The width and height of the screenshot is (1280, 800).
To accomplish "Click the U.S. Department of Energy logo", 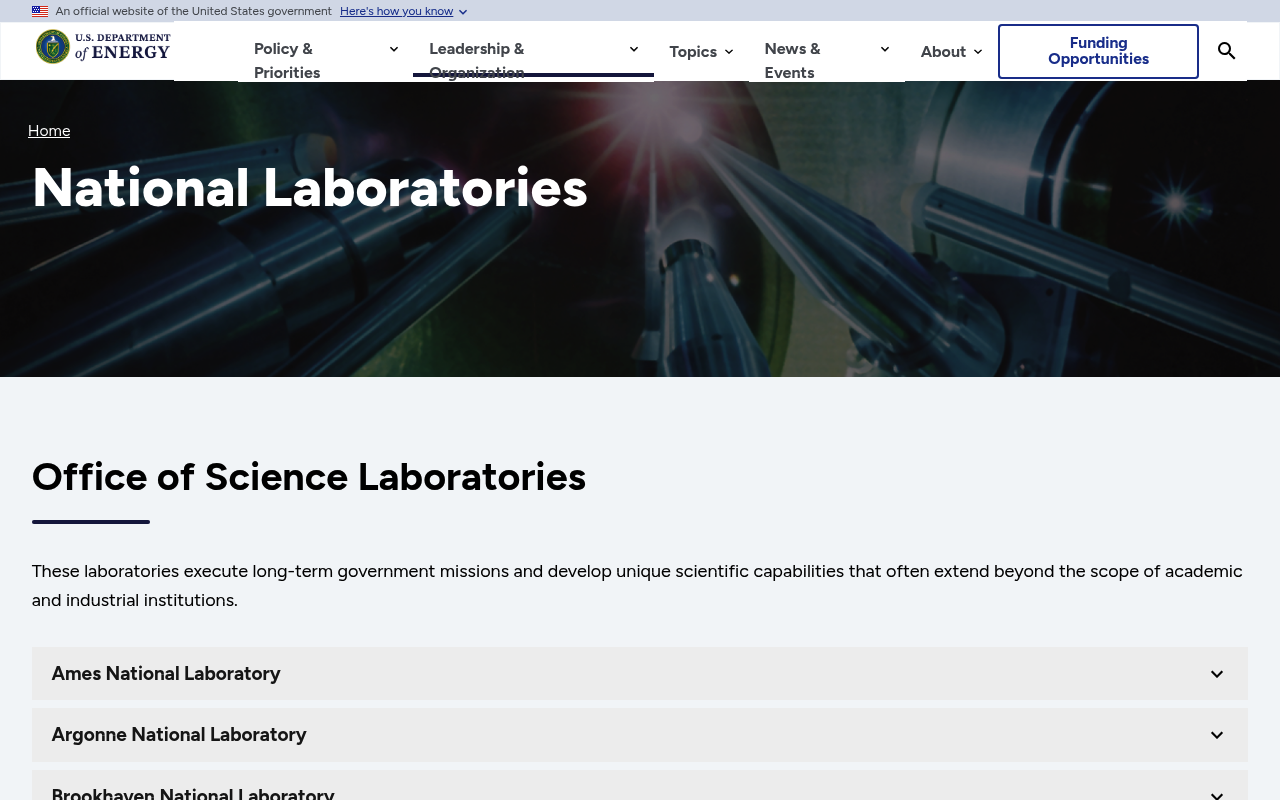I will click(x=103, y=47).
